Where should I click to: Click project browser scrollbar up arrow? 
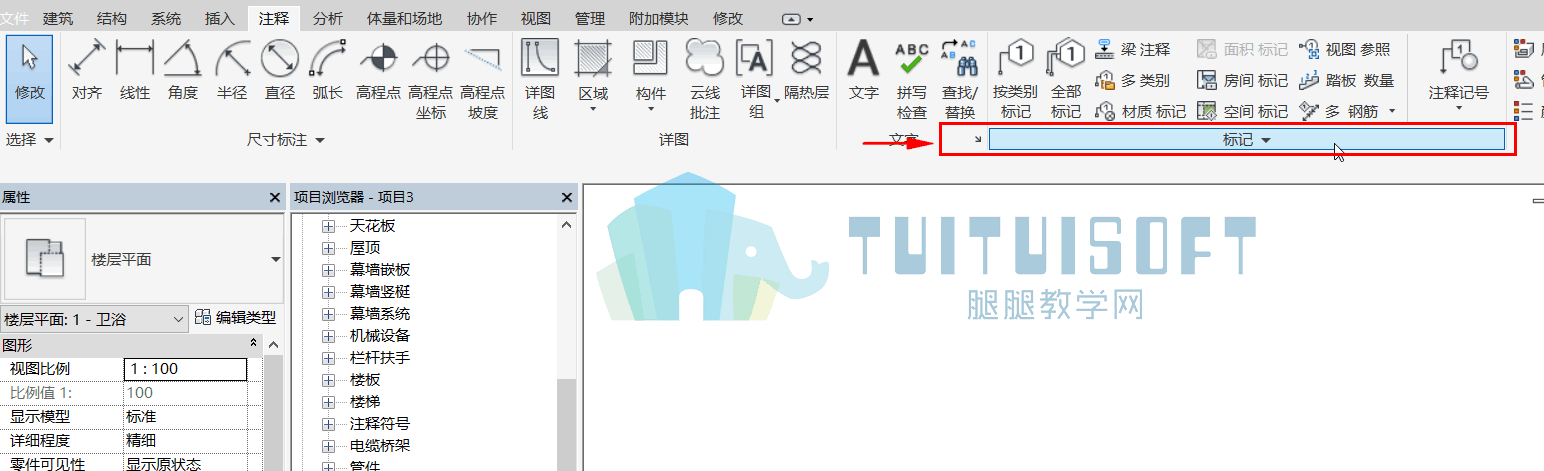567,225
